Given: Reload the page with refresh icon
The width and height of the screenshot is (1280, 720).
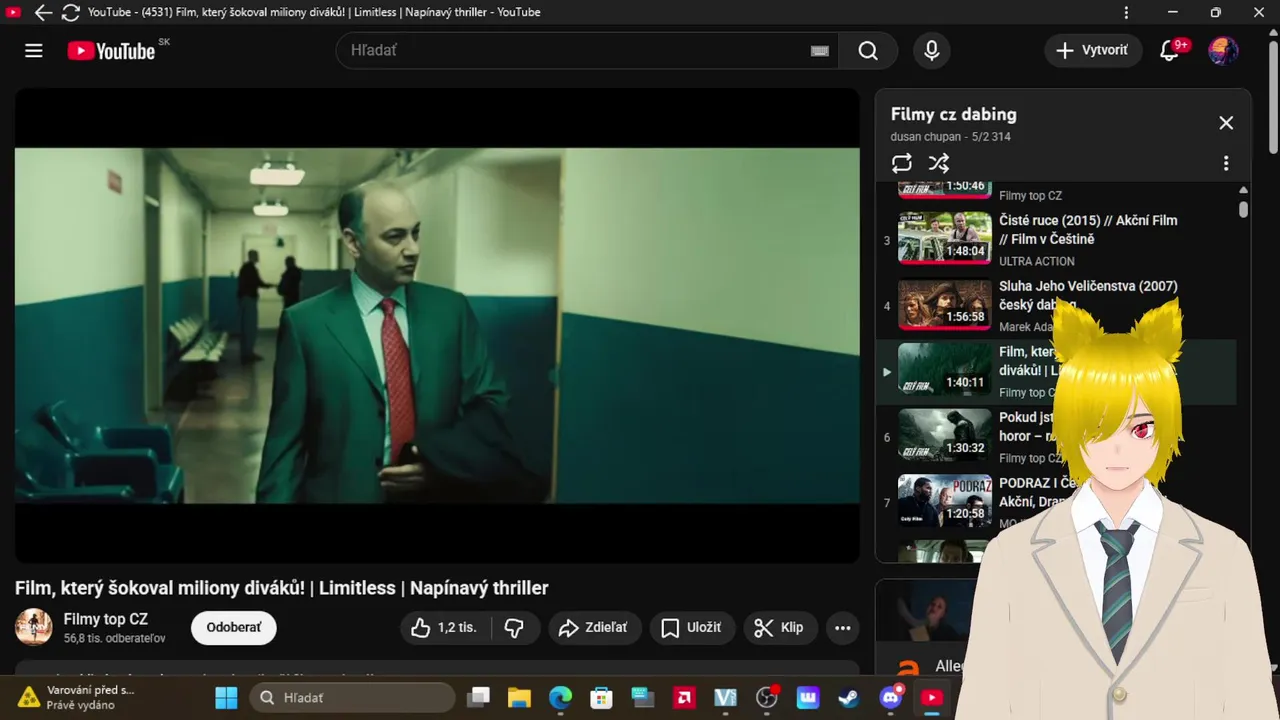Looking at the screenshot, I should (x=71, y=12).
